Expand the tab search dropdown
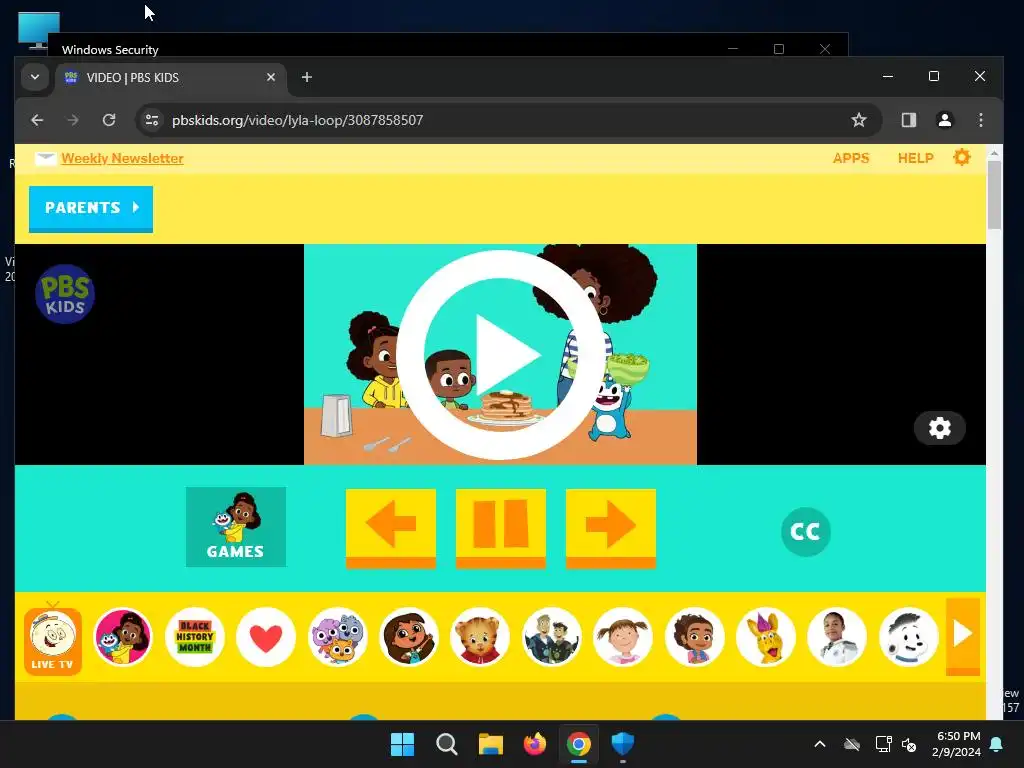The image size is (1024, 768). [x=35, y=77]
